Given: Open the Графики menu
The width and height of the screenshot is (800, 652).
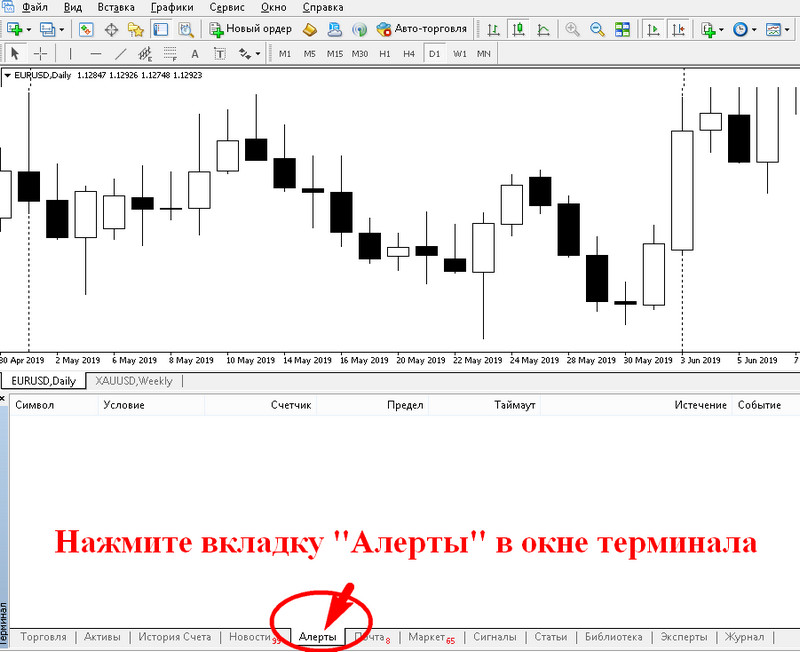Looking at the screenshot, I should tap(172, 8).
